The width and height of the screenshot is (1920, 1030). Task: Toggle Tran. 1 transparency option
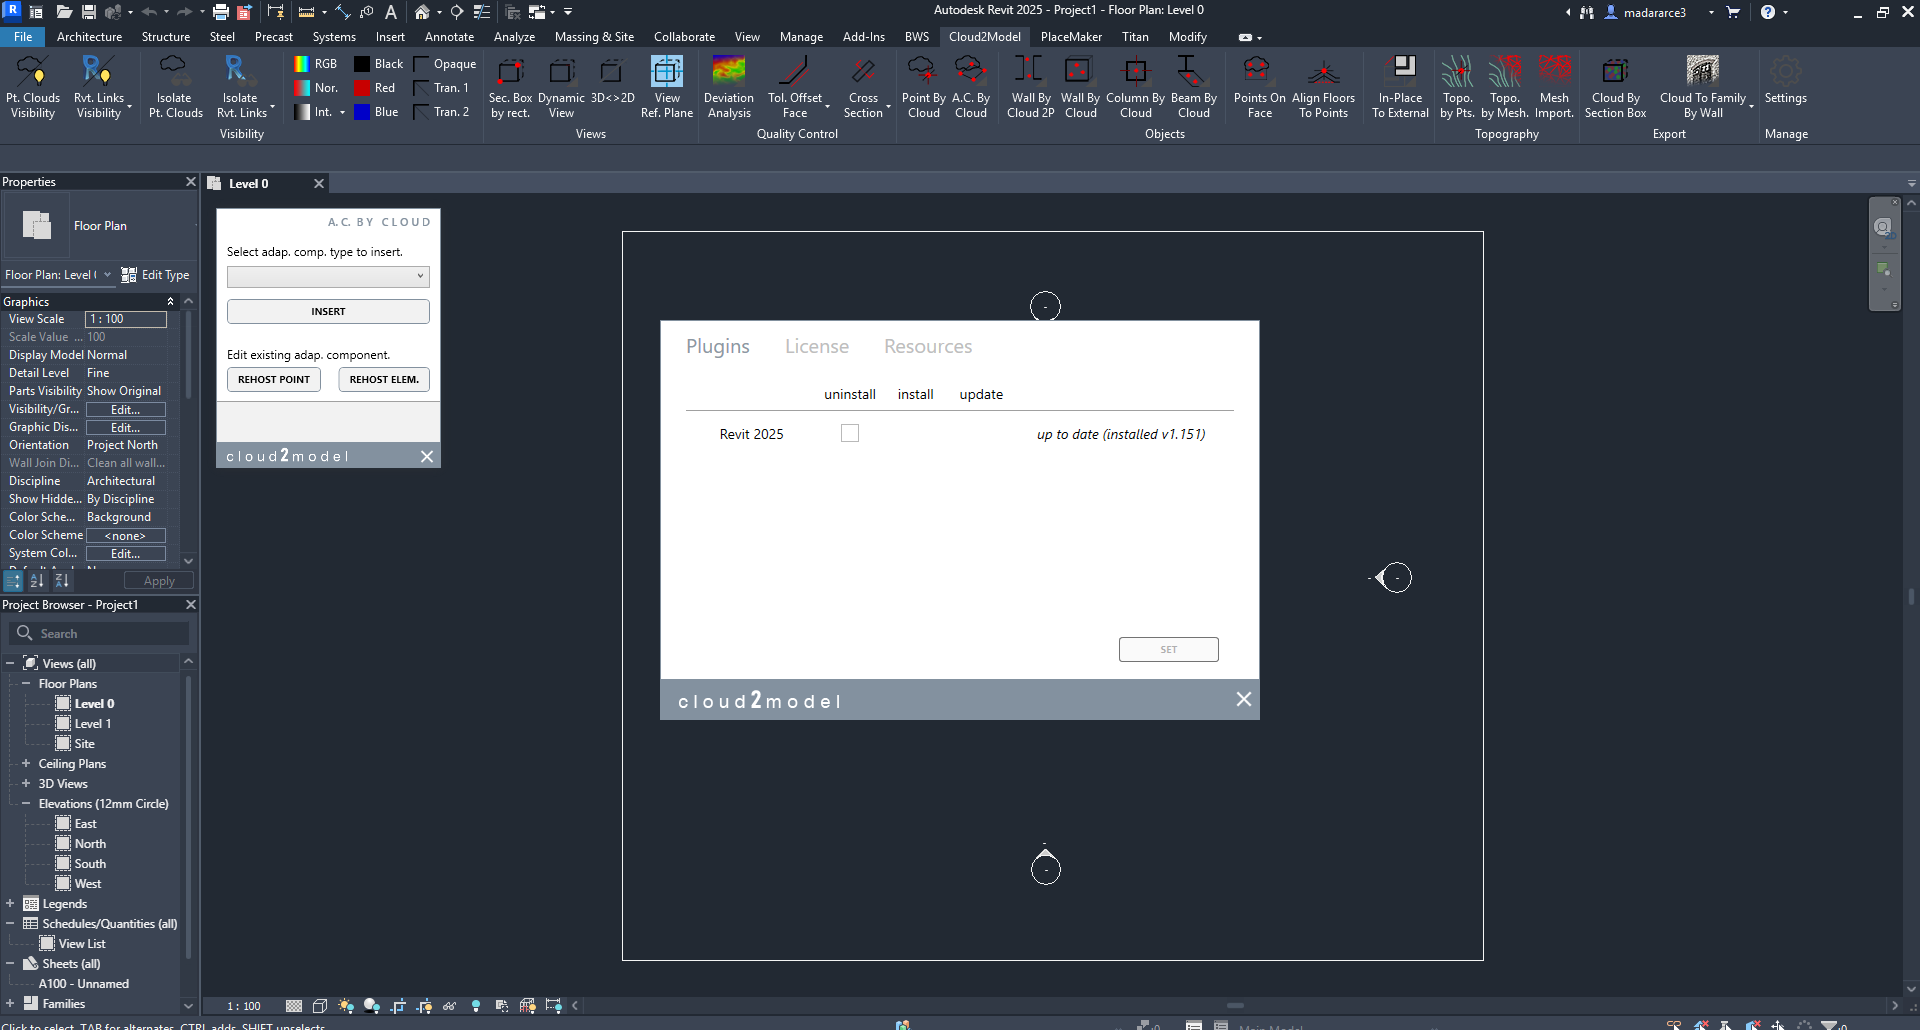(x=441, y=88)
